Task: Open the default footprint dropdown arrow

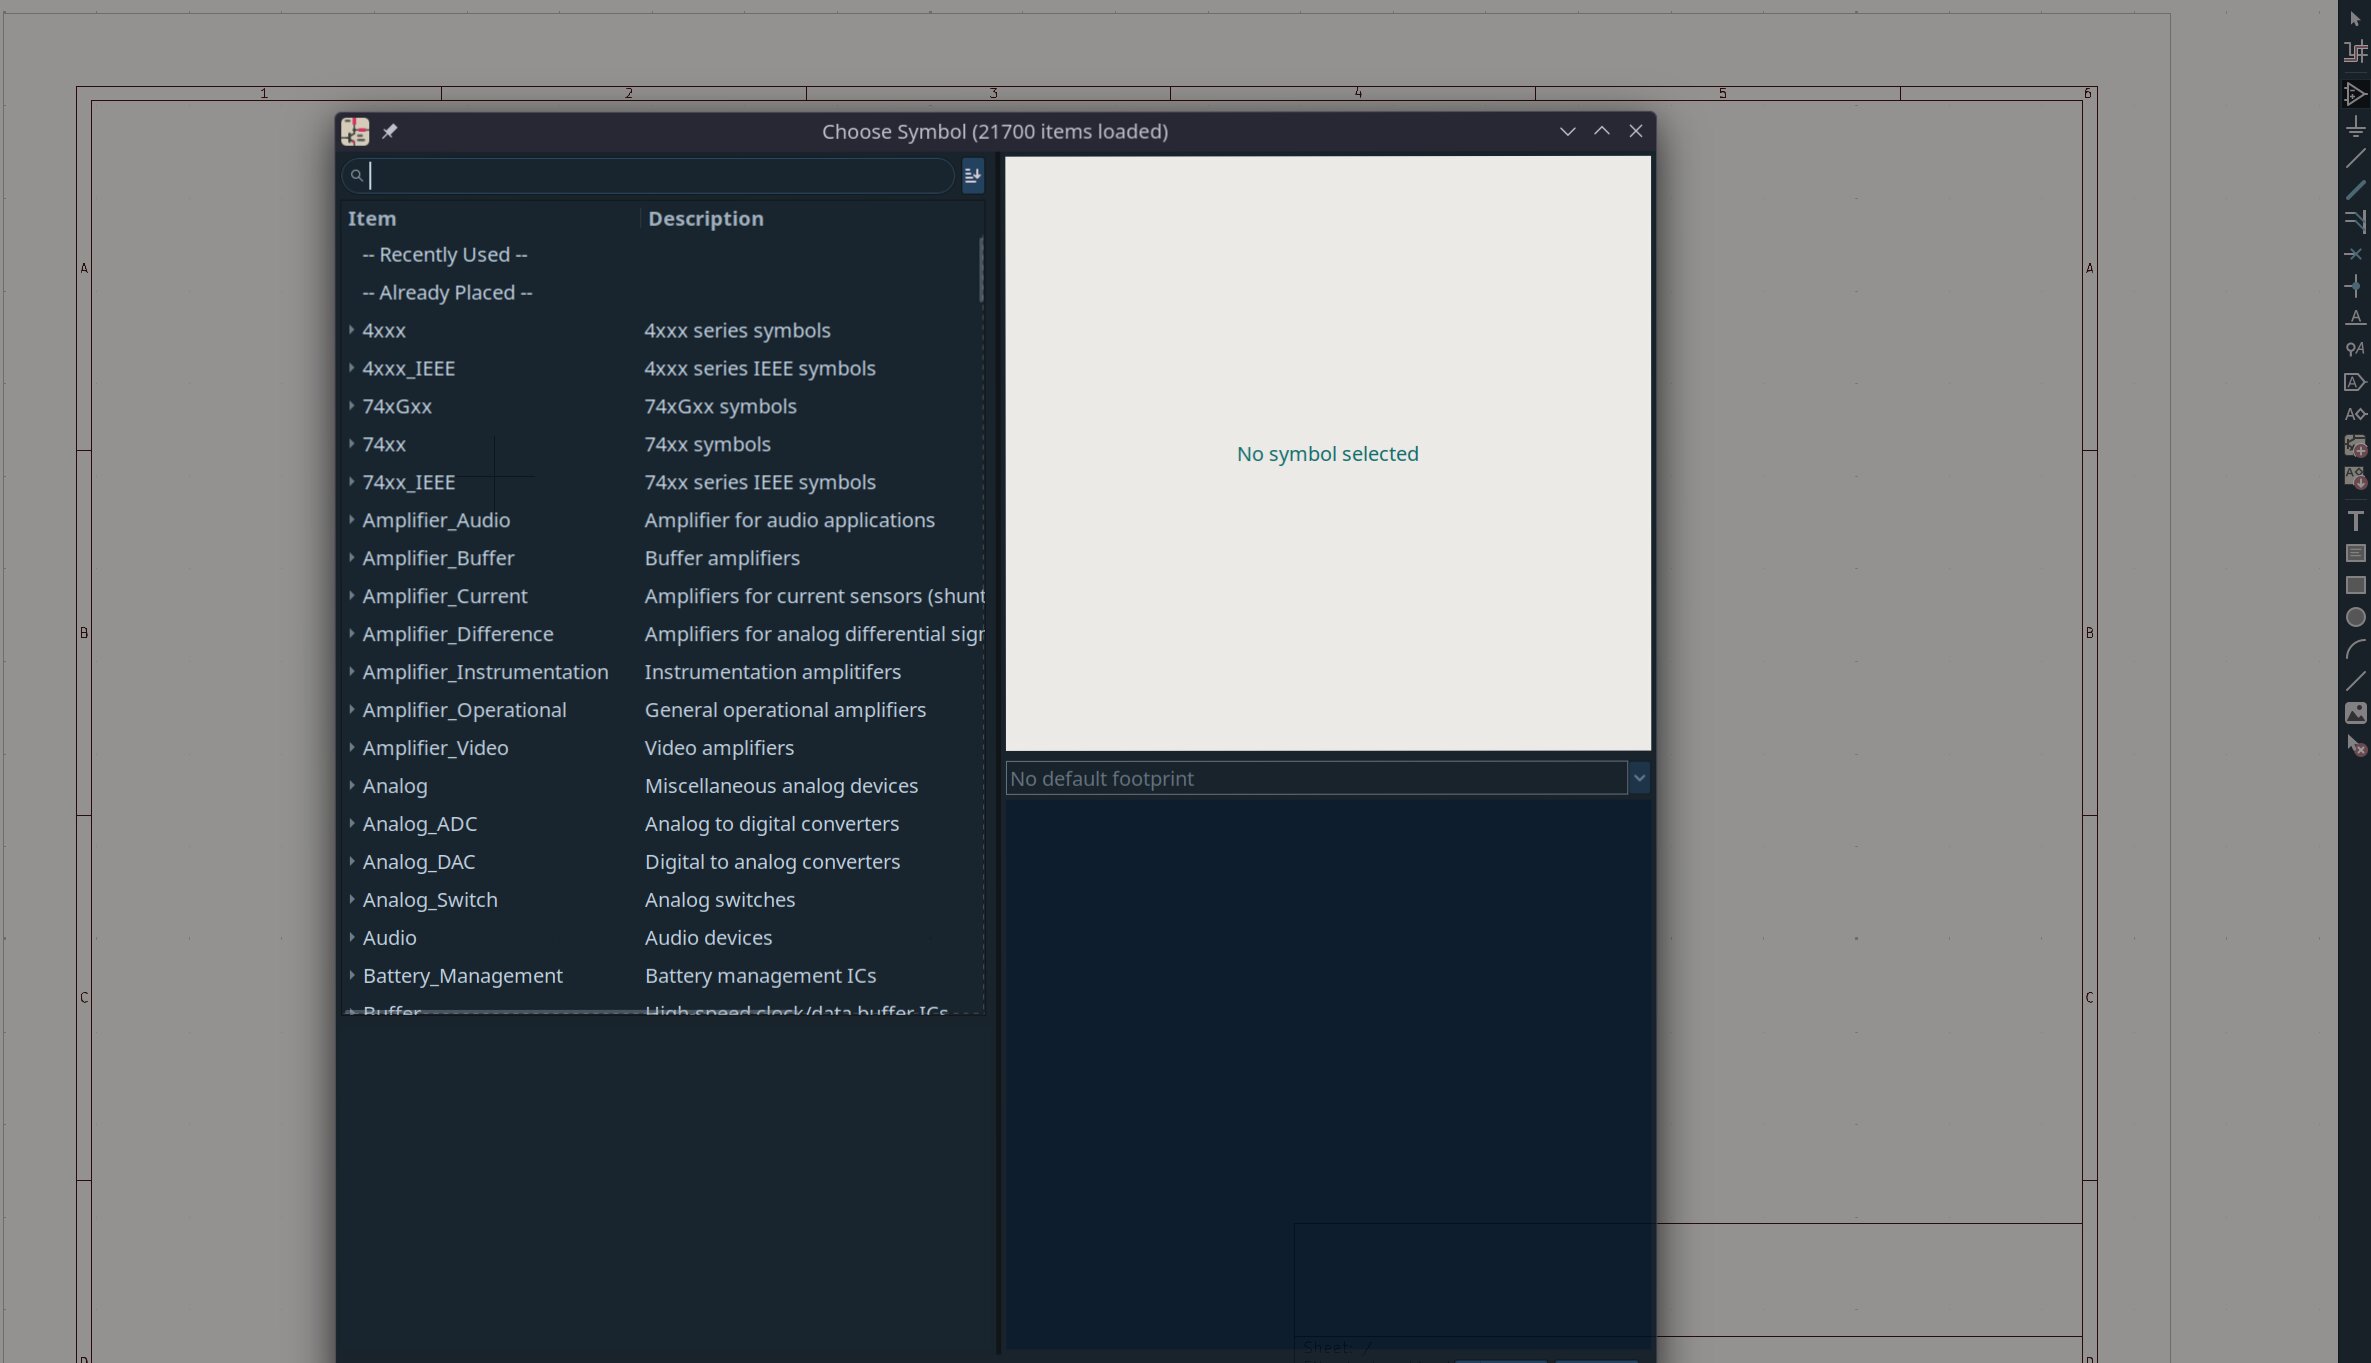Action: pos(1638,778)
